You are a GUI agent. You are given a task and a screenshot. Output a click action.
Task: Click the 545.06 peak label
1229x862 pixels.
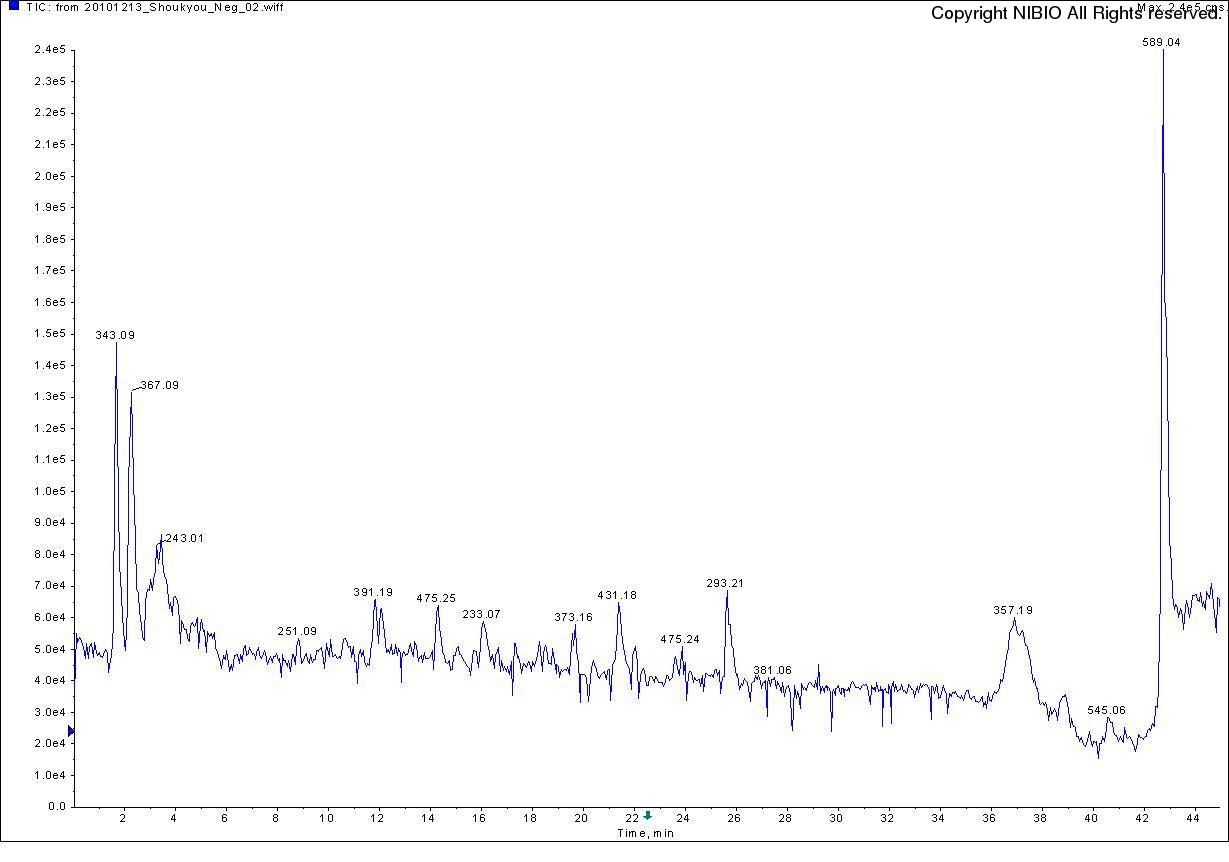click(1106, 710)
